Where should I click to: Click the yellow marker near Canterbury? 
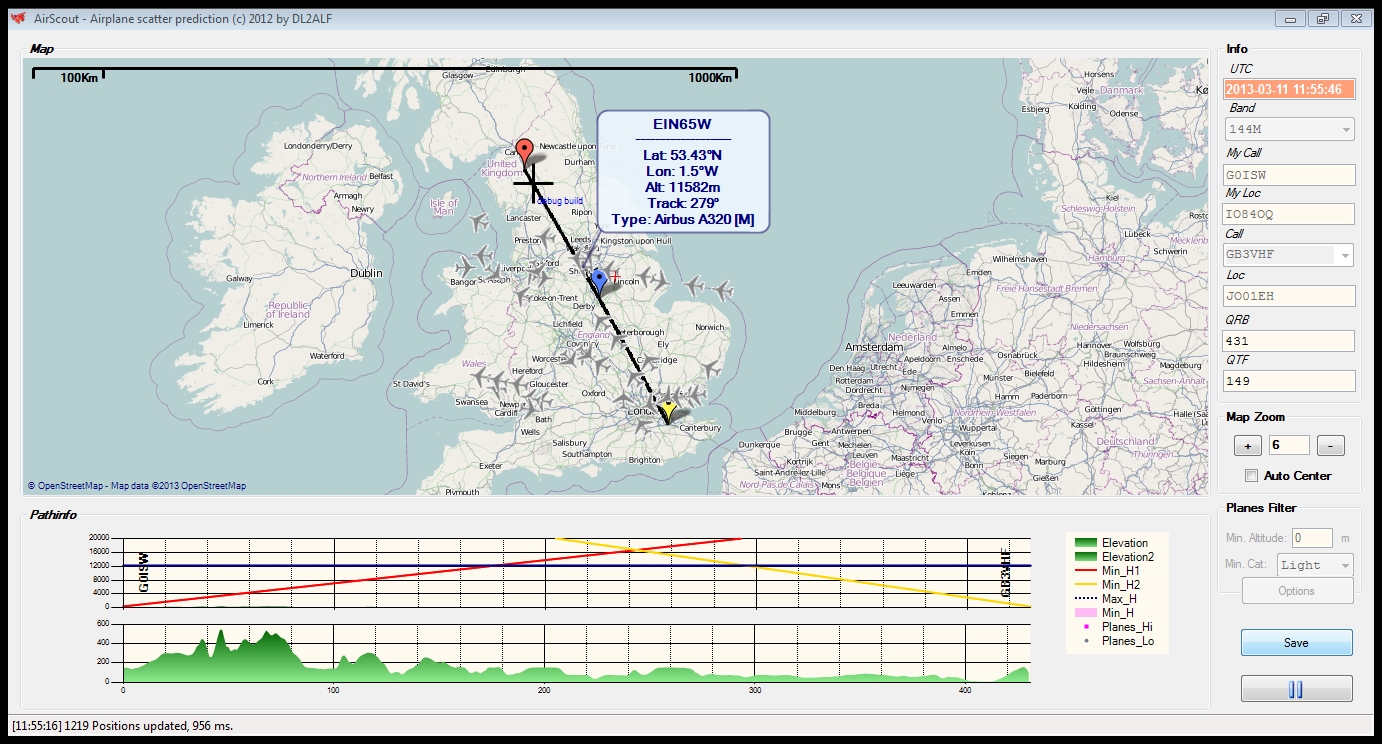pyautogui.click(x=667, y=411)
